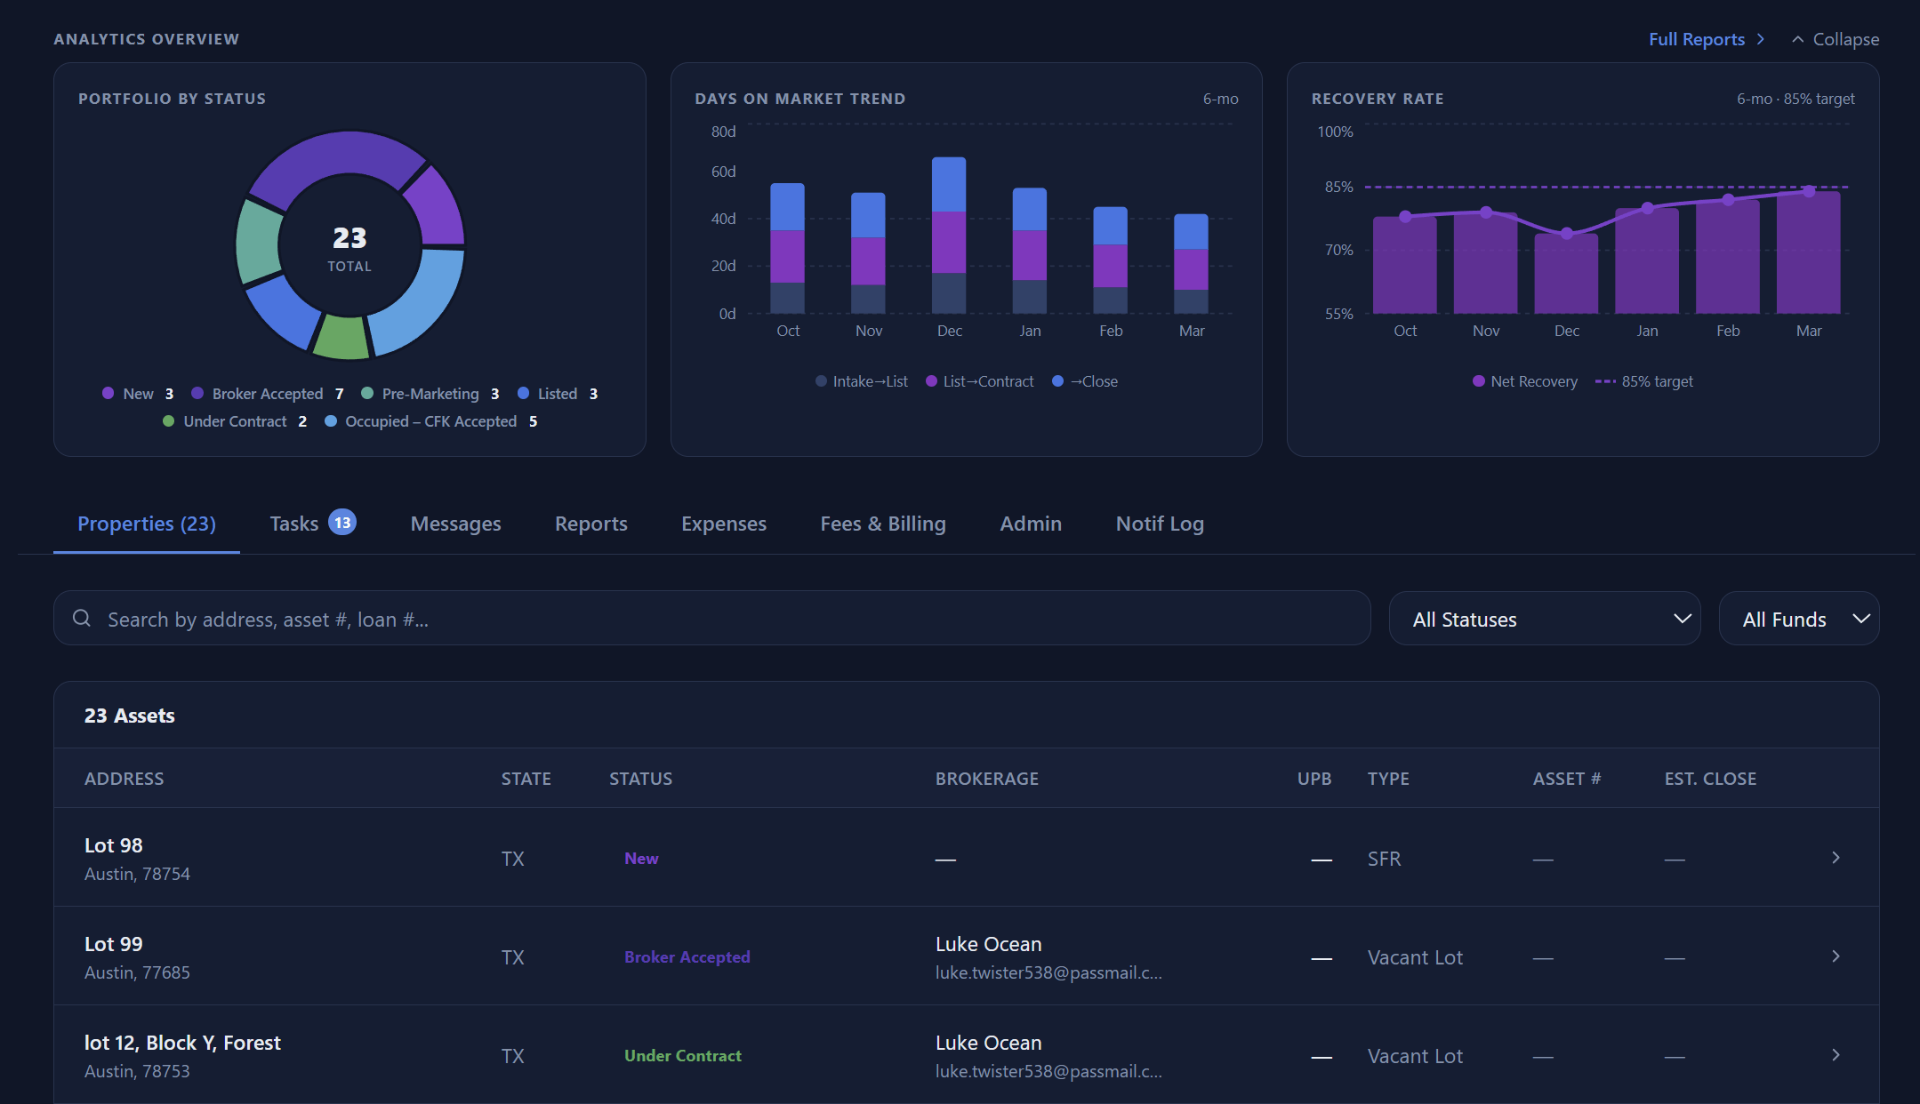
Task: Toggle New legend item in portfolio chart
Action: pos(138,394)
